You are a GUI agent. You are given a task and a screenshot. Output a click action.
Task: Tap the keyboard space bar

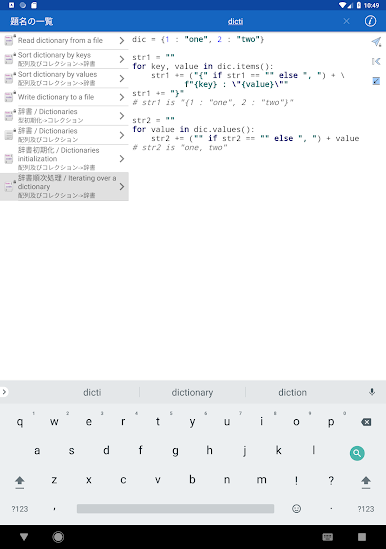[175, 509]
